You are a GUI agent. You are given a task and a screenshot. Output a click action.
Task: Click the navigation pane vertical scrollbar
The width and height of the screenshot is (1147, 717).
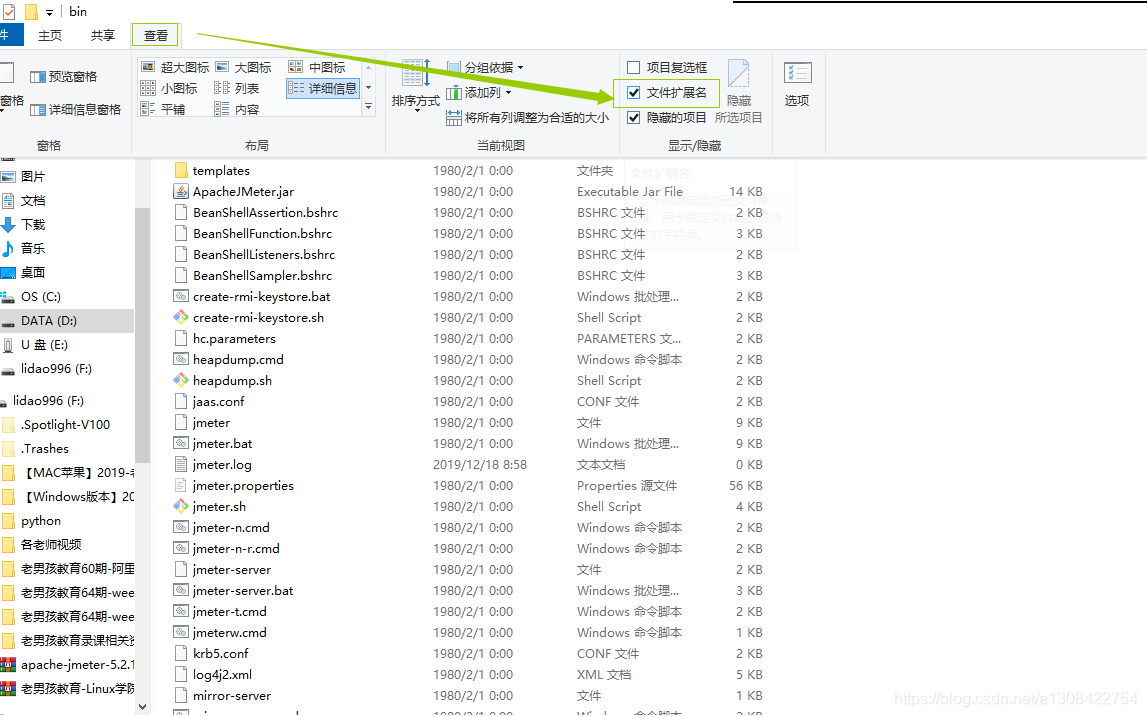[x=143, y=335]
